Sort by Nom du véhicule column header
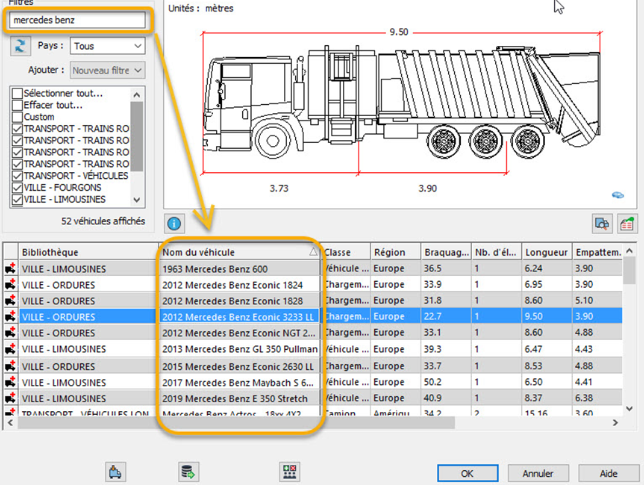 point(239,252)
